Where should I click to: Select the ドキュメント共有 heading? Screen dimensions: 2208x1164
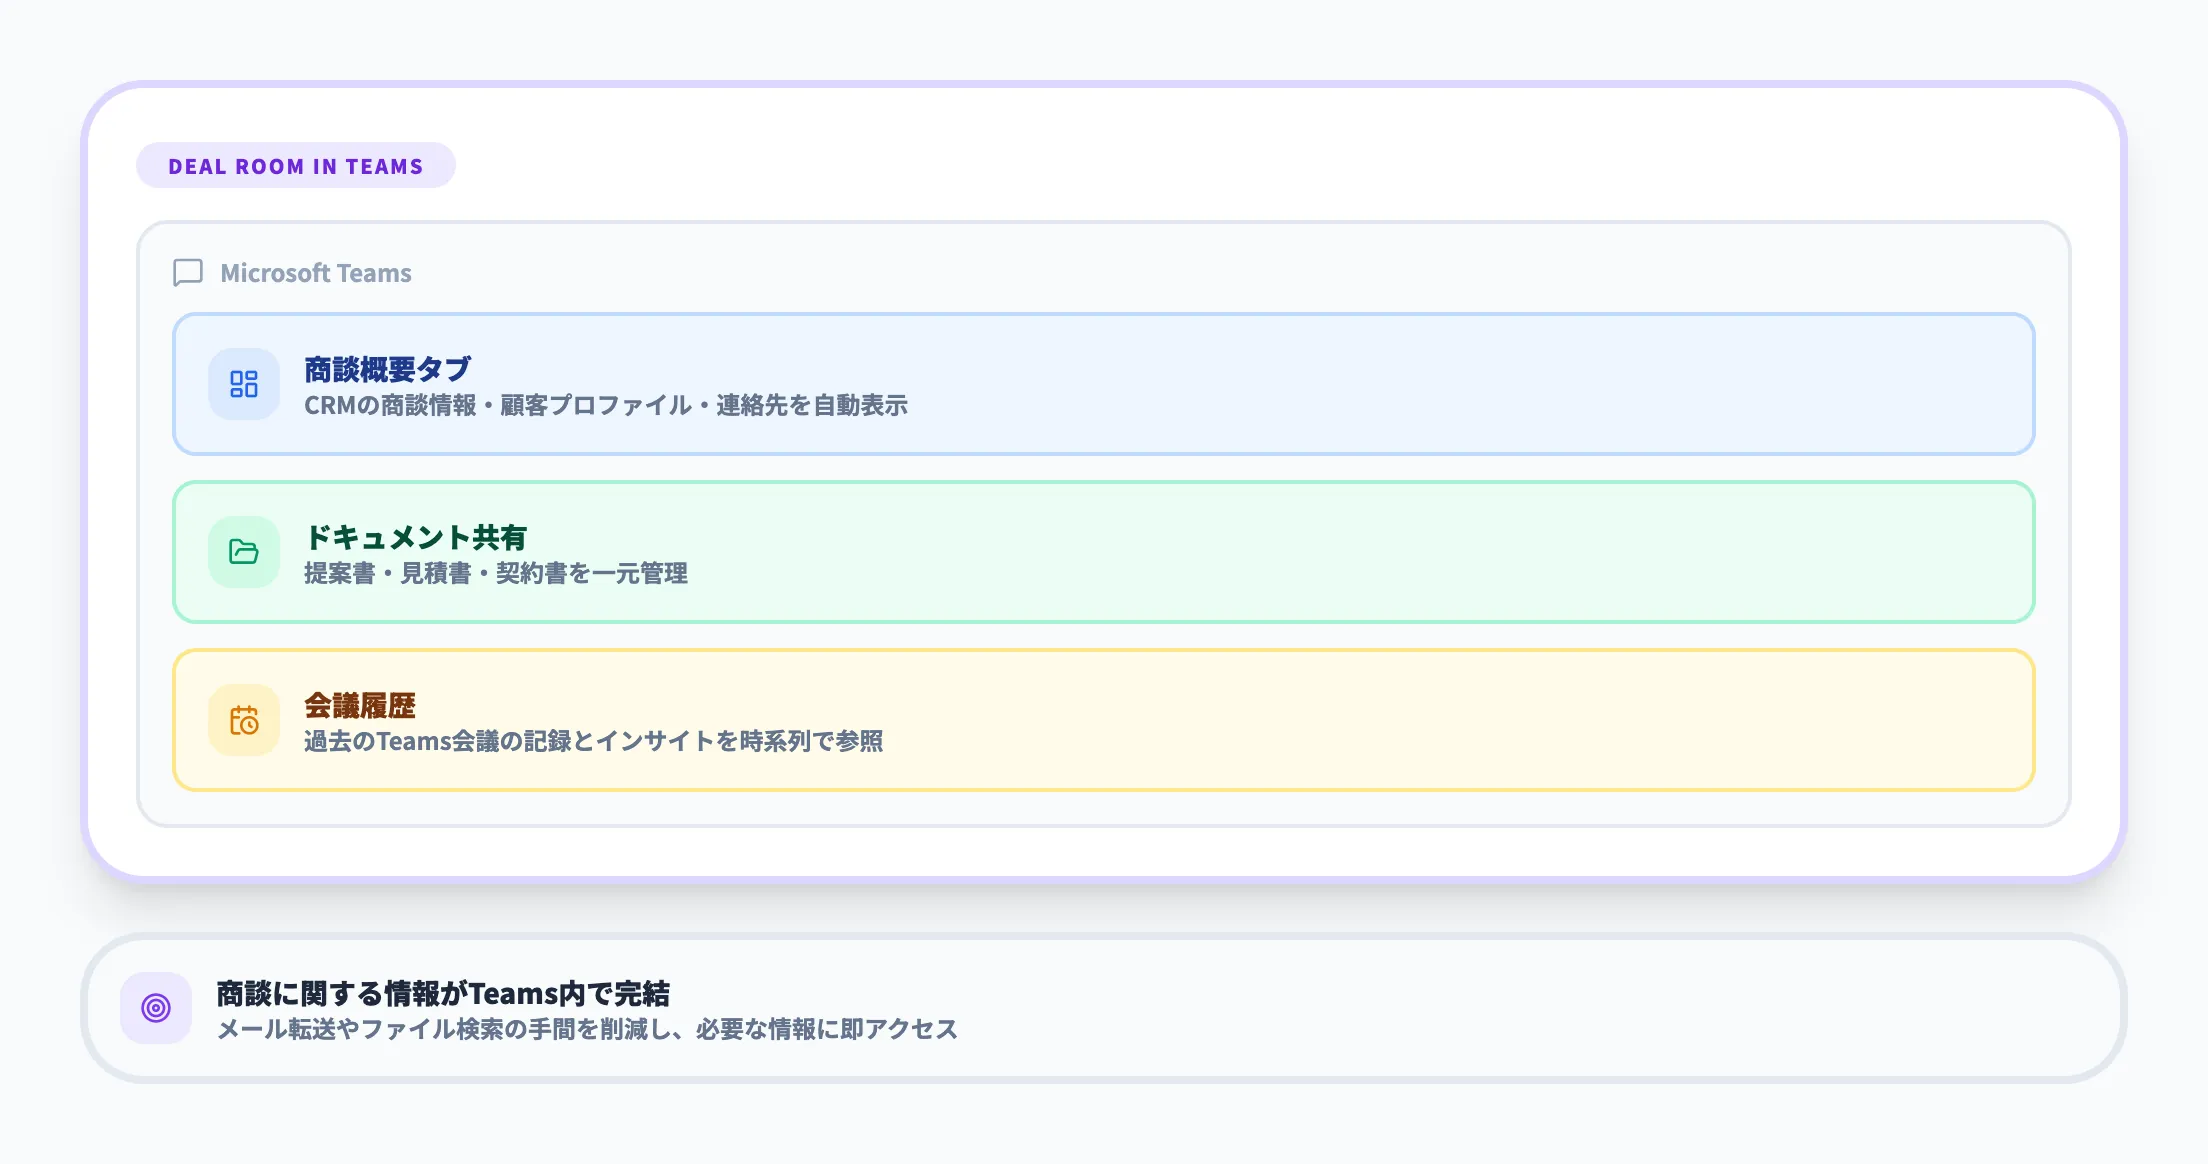tap(416, 537)
